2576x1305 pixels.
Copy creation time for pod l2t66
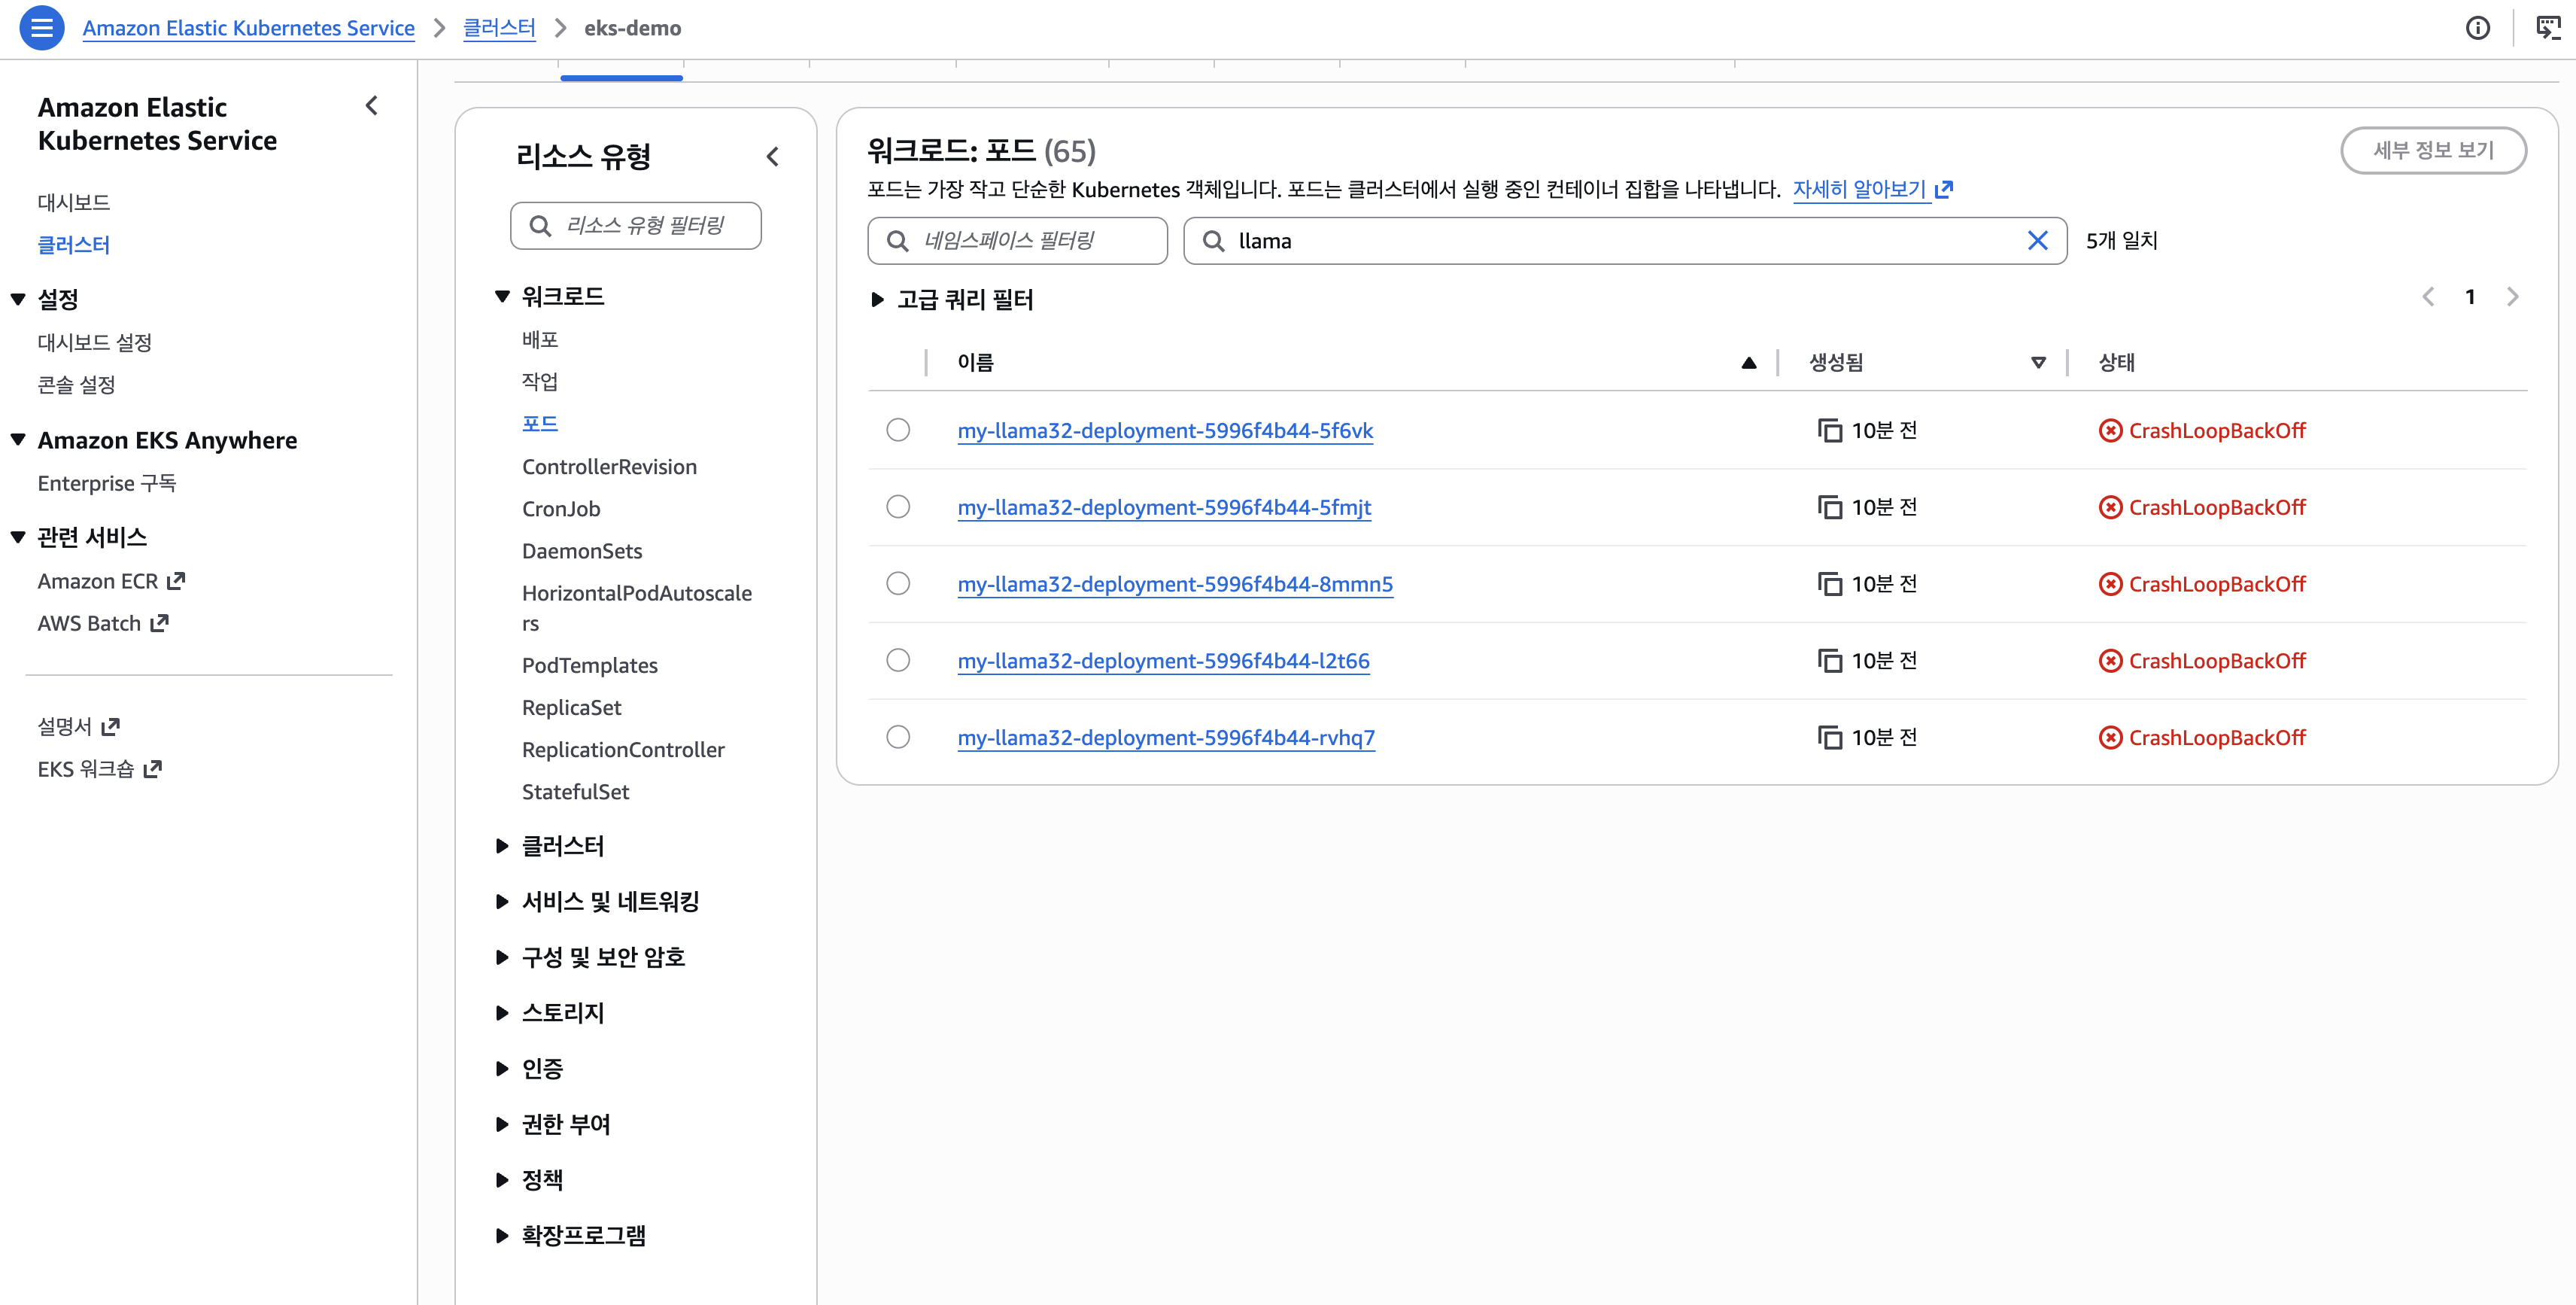pos(1830,661)
